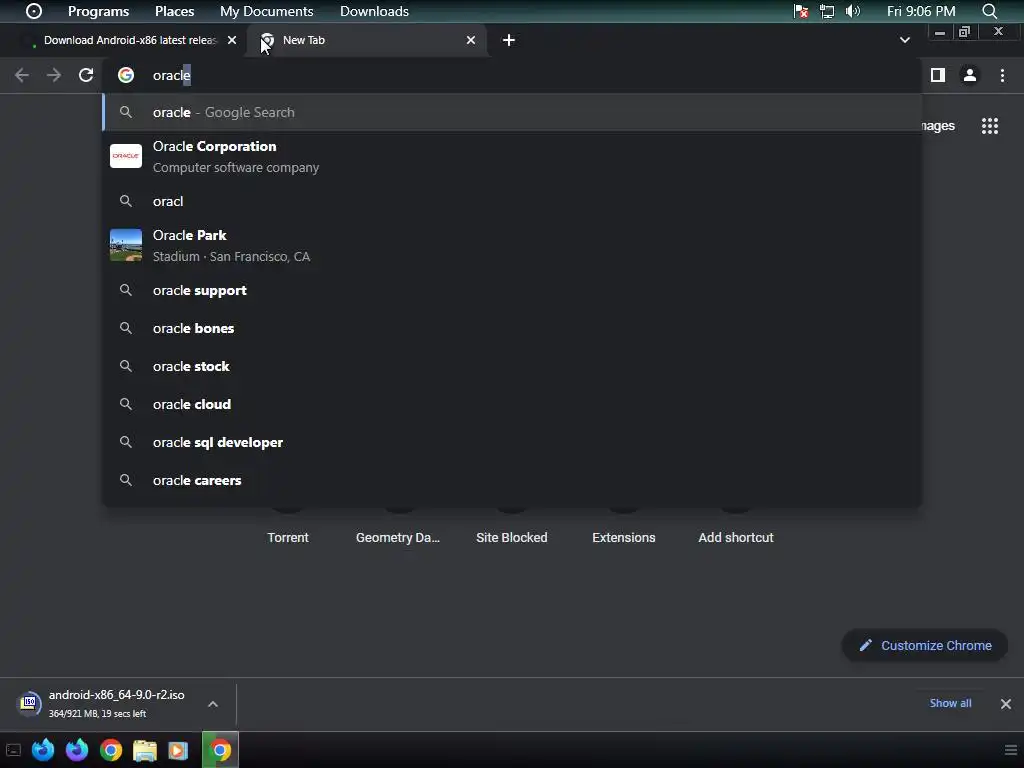This screenshot has width=1024, height=768.
Task: Open Chrome's three-dot menu
Action: (x=1002, y=75)
